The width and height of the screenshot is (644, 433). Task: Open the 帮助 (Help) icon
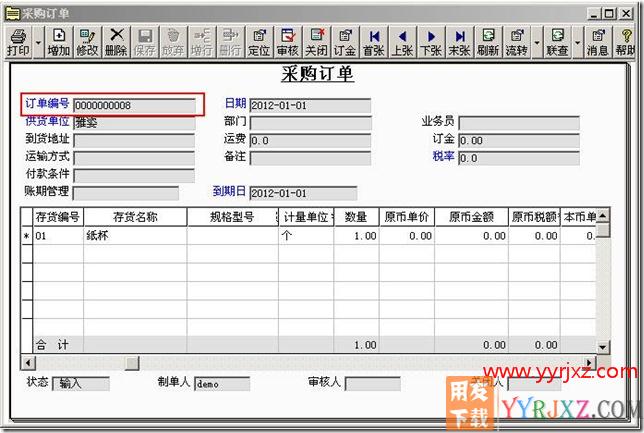point(625,42)
